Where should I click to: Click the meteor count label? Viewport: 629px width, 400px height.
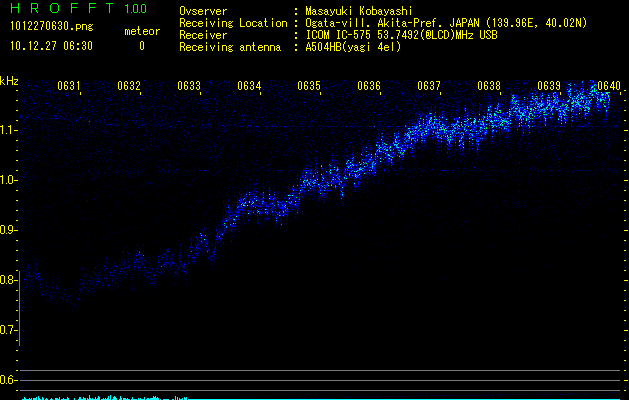click(142, 31)
